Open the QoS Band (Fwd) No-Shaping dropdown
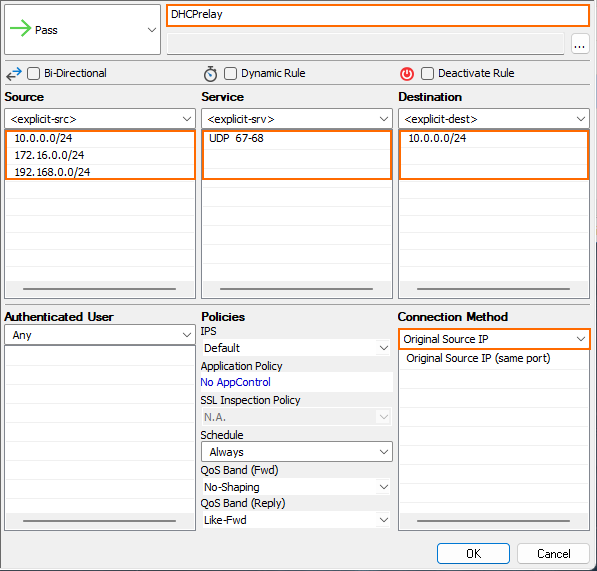This screenshot has height=571, width=597. point(296,487)
